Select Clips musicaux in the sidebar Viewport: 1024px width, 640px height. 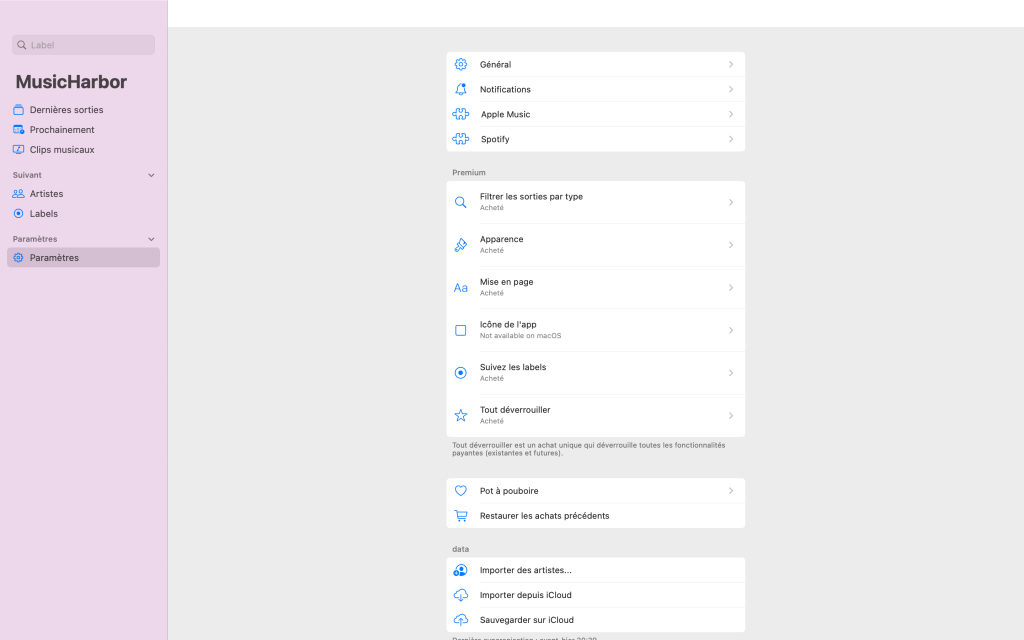click(x=62, y=150)
